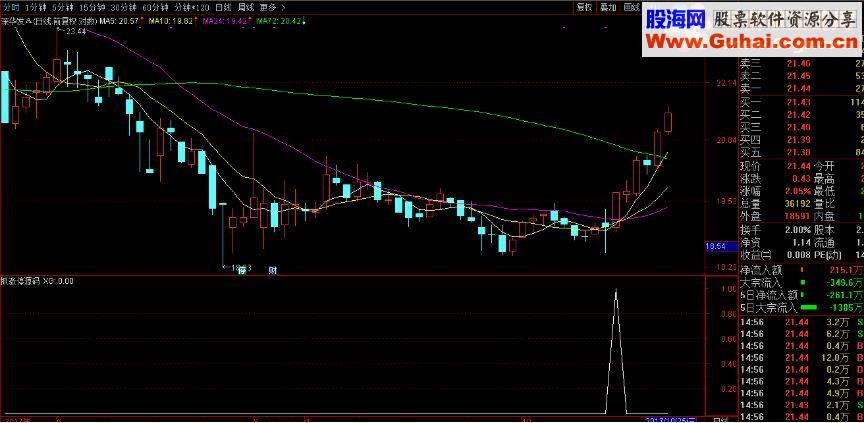Click the 14:56 trade with 12.0万 volume
This screenshot has width=864, height=423.
801,357
